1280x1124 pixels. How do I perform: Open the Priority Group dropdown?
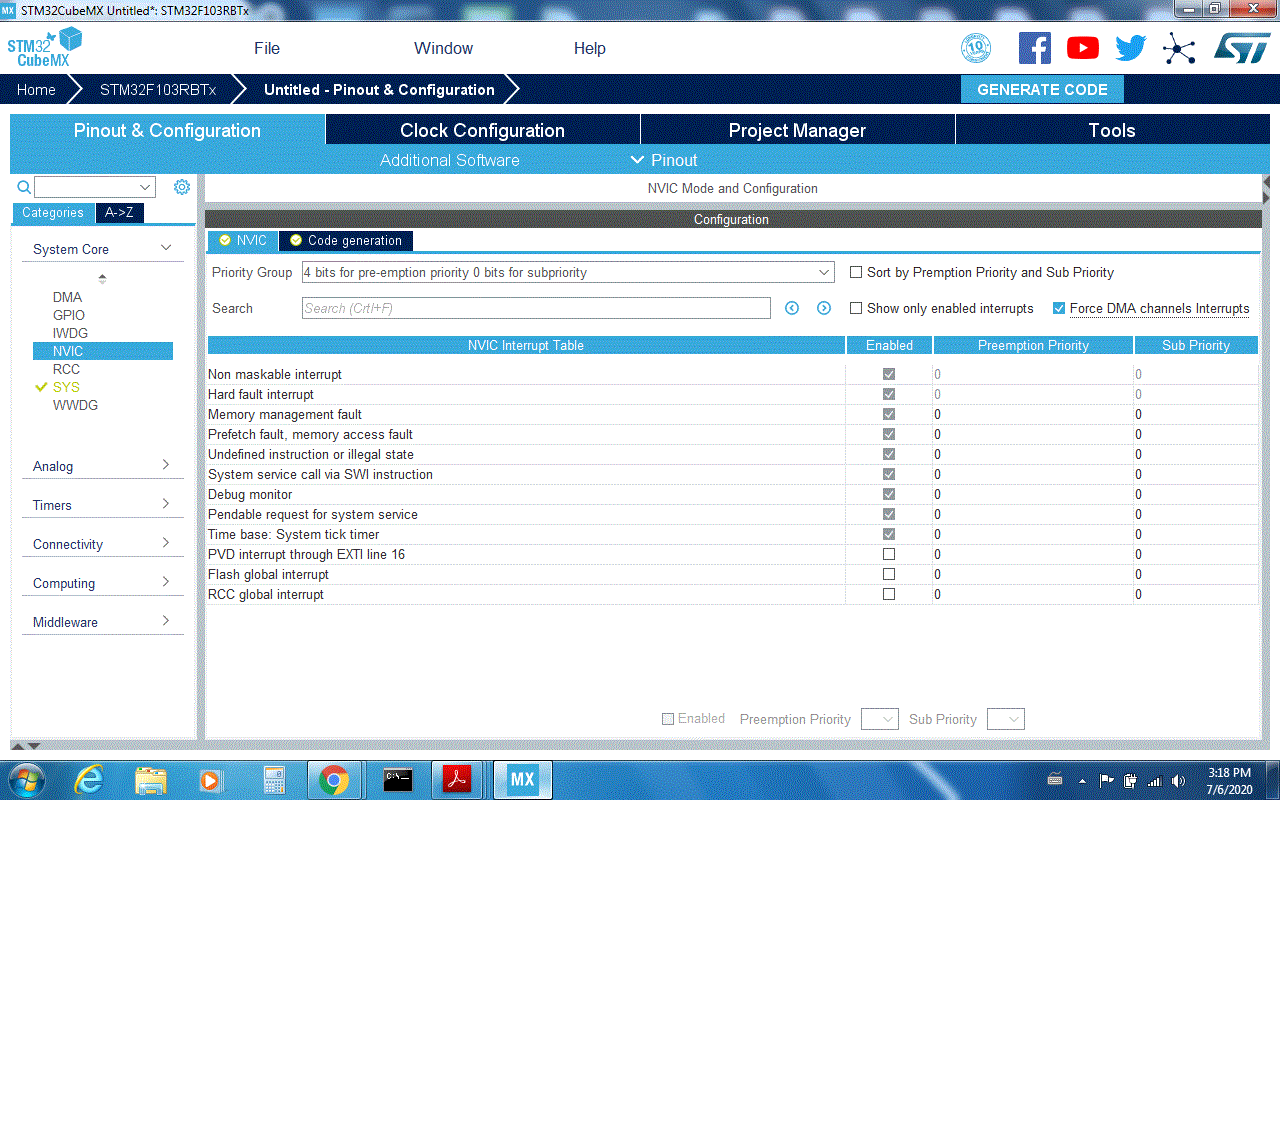568,272
